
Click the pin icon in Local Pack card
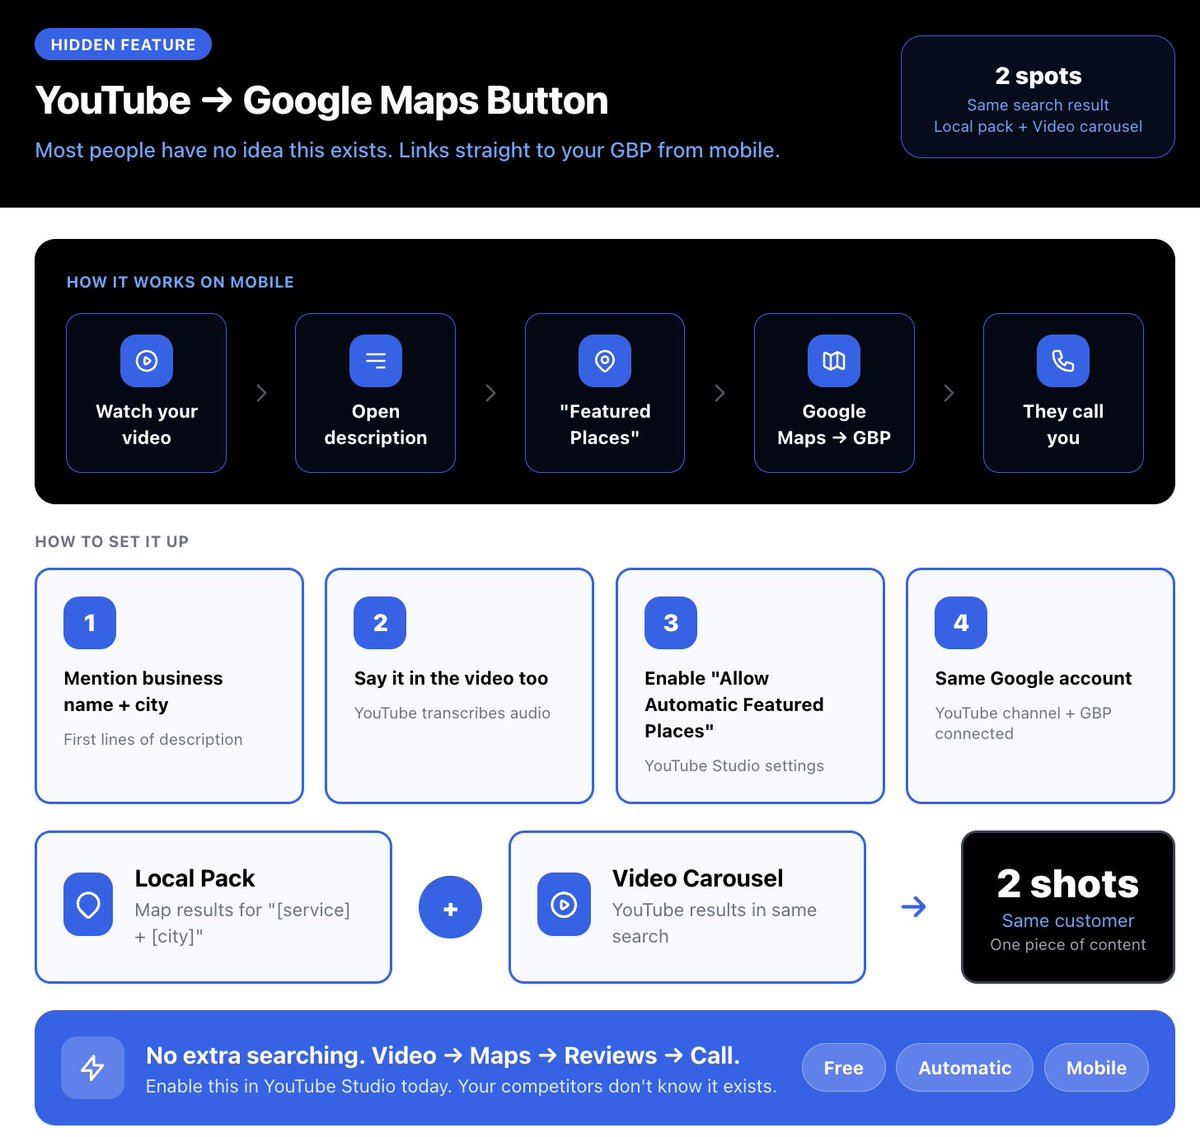coord(89,905)
